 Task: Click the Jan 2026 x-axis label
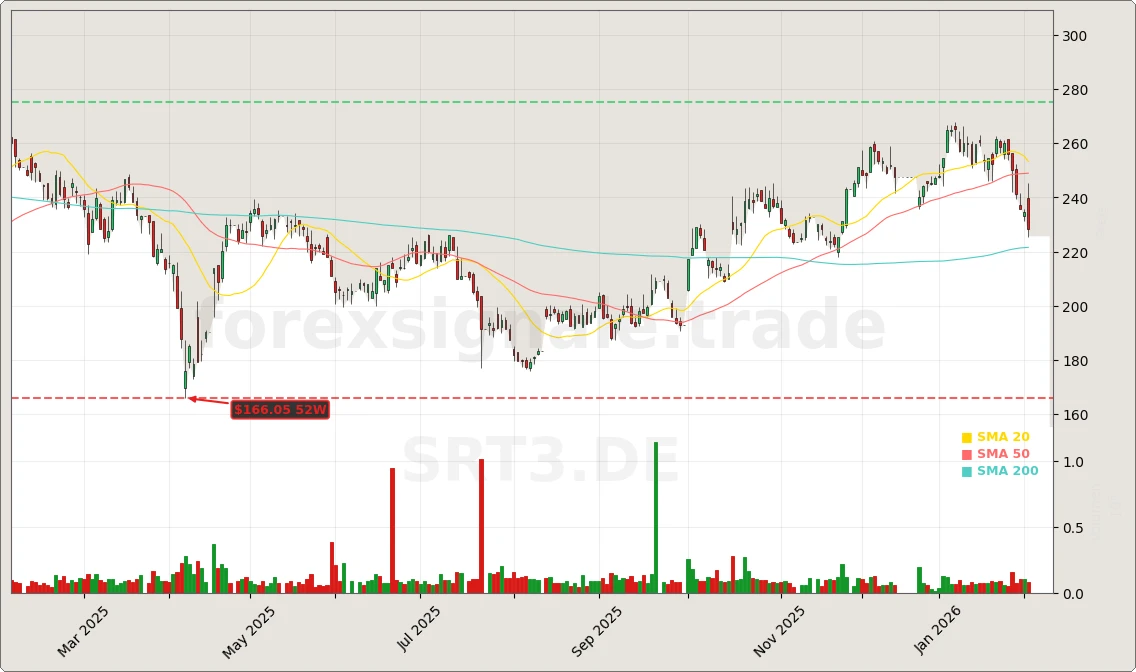tap(938, 631)
